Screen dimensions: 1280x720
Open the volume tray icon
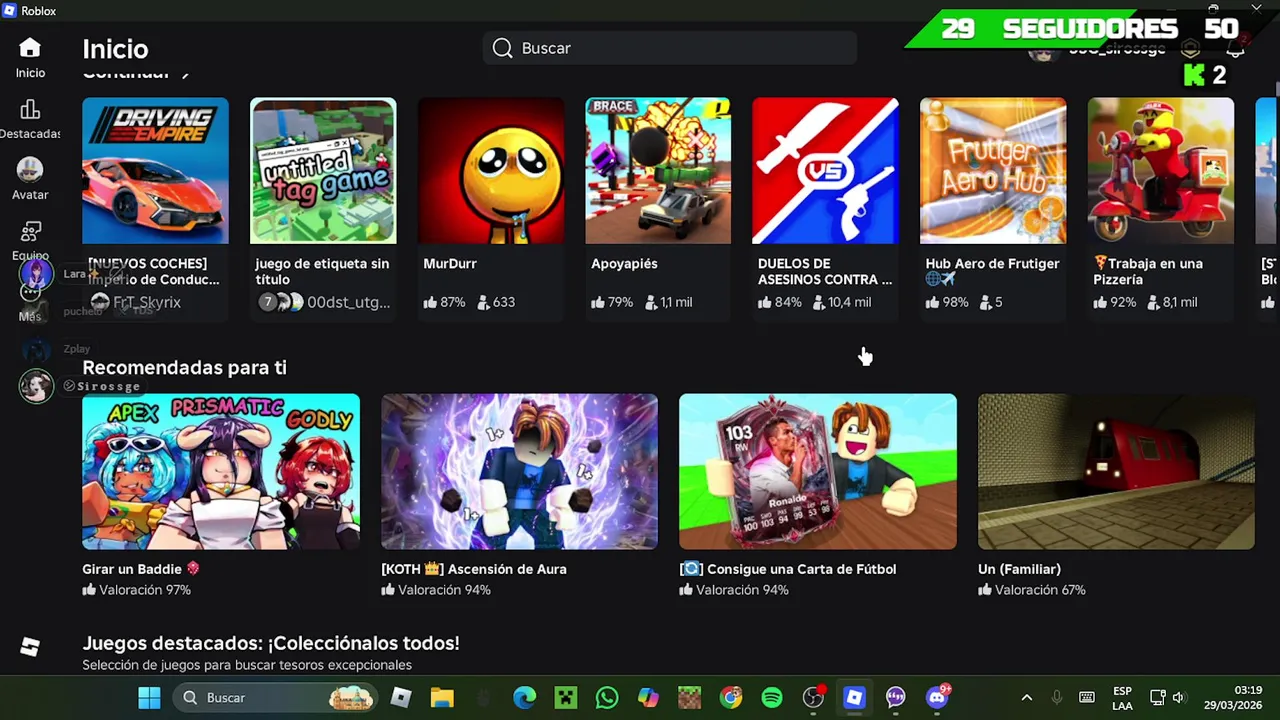click(x=1178, y=698)
